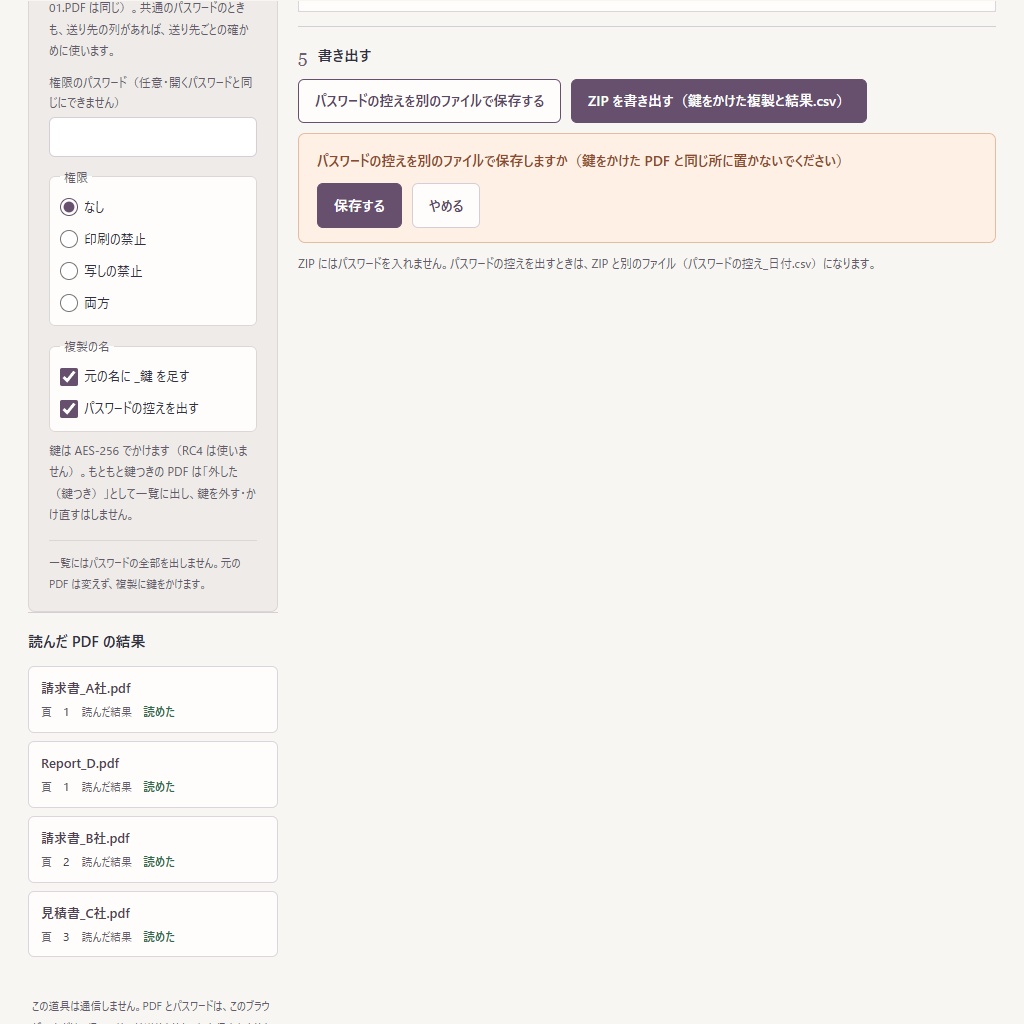This screenshot has width=1024, height=1024.
Task: Click the password save confirmation prompt text
Action: [580, 161]
